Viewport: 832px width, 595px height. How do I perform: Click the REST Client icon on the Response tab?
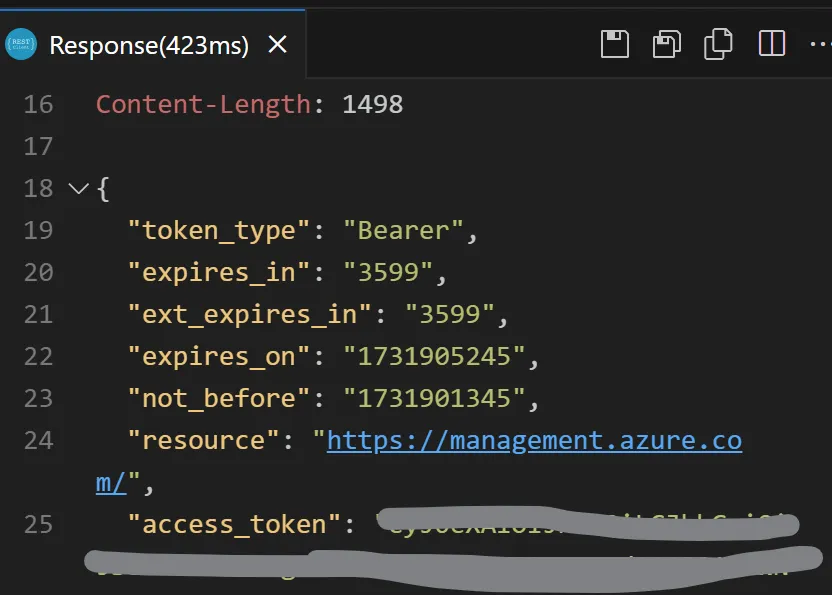(21, 44)
